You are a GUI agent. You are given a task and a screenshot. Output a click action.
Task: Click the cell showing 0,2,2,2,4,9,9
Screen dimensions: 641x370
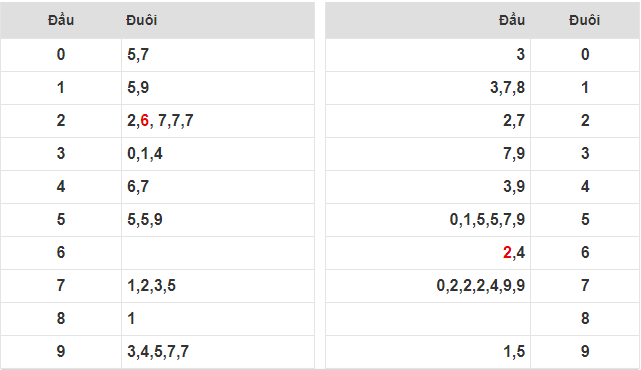[428, 285]
